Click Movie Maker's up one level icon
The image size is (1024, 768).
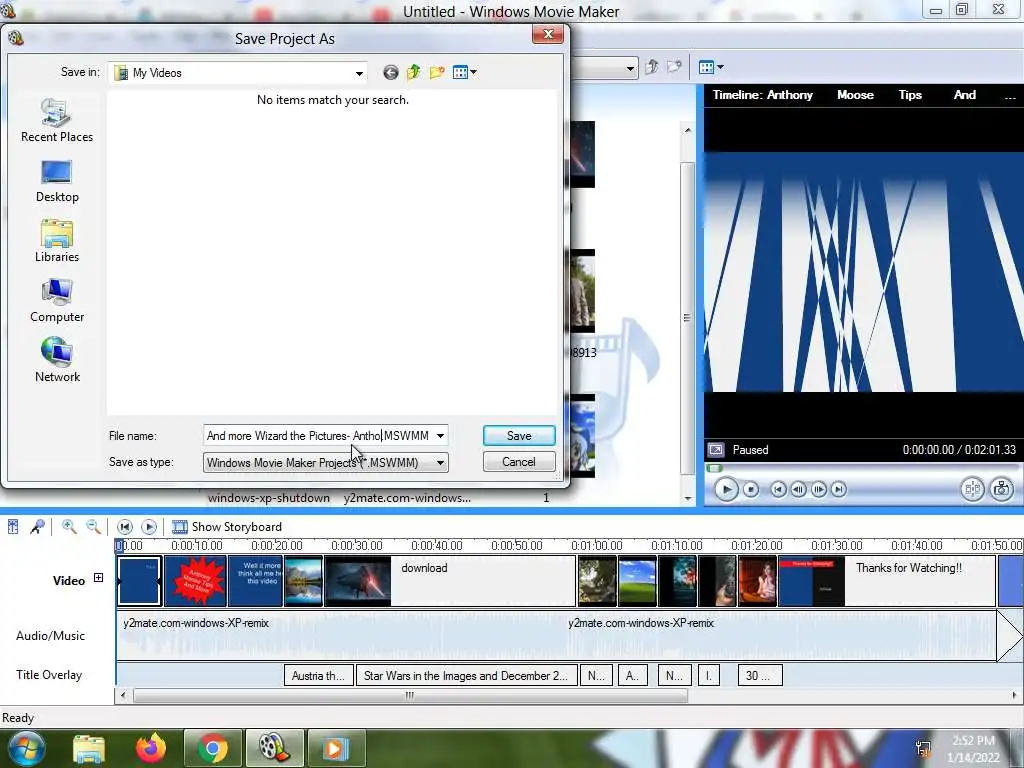point(652,67)
